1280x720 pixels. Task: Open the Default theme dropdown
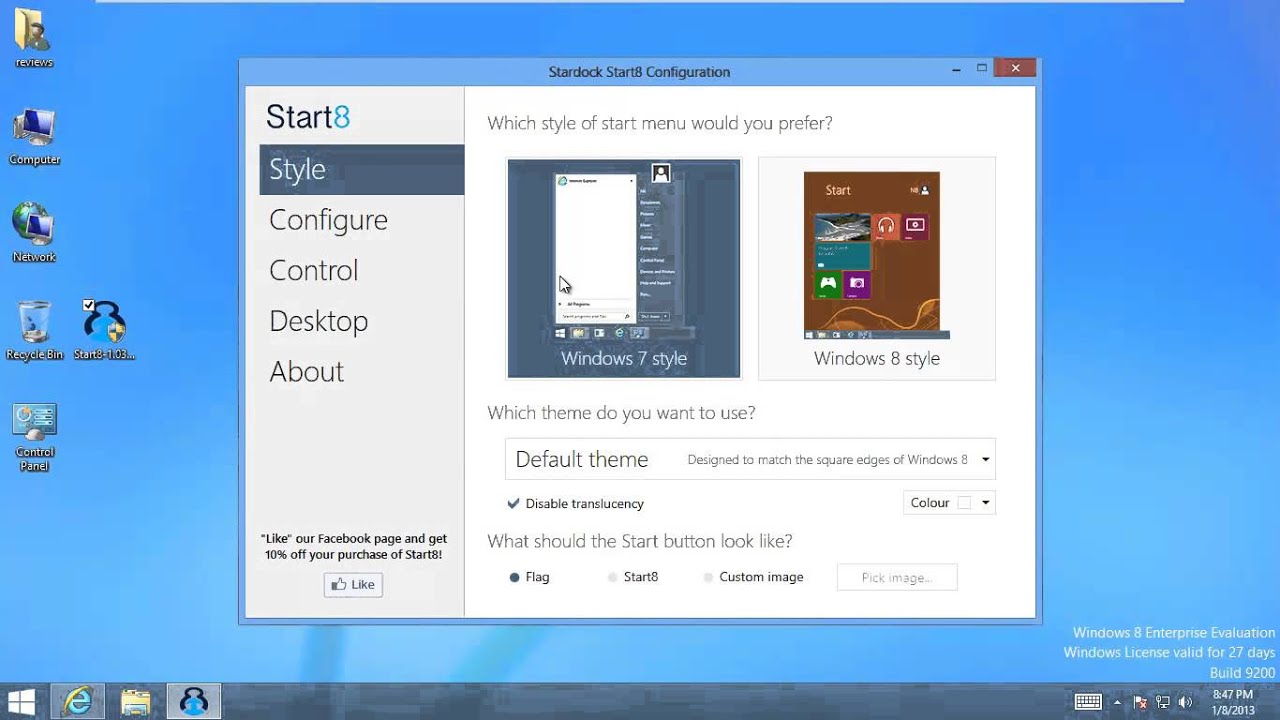click(x=750, y=459)
